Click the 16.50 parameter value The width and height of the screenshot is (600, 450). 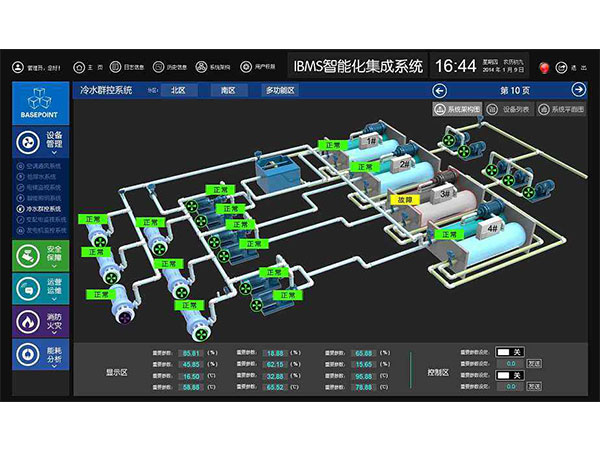pyautogui.click(x=191, y=377)
